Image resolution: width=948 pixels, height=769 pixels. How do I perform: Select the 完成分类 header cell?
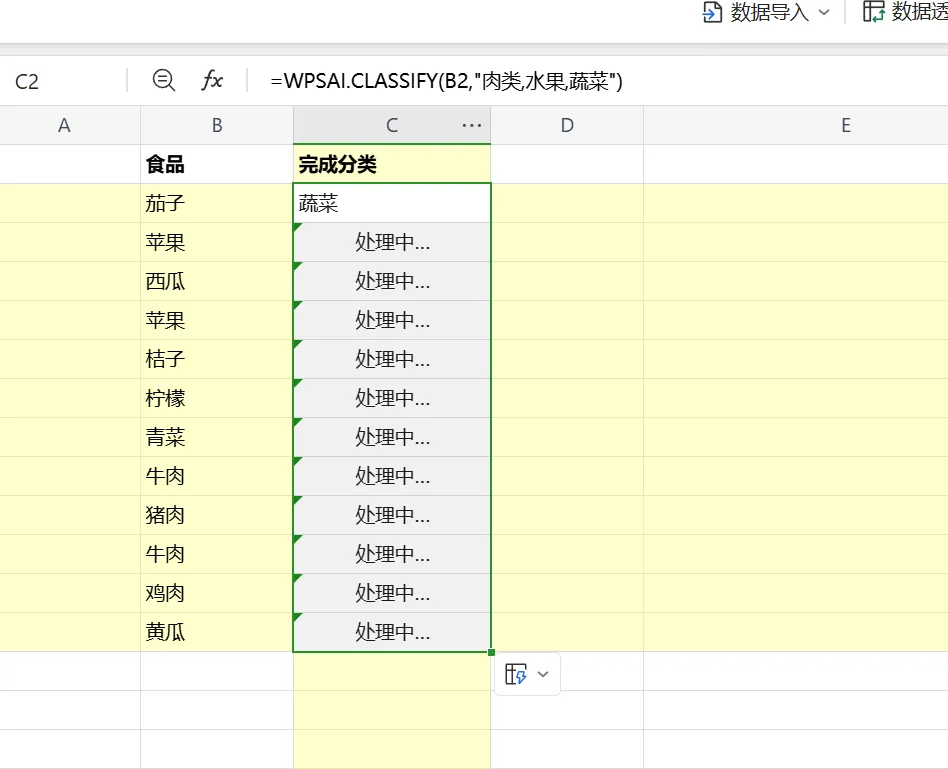[x=392, y=164]
